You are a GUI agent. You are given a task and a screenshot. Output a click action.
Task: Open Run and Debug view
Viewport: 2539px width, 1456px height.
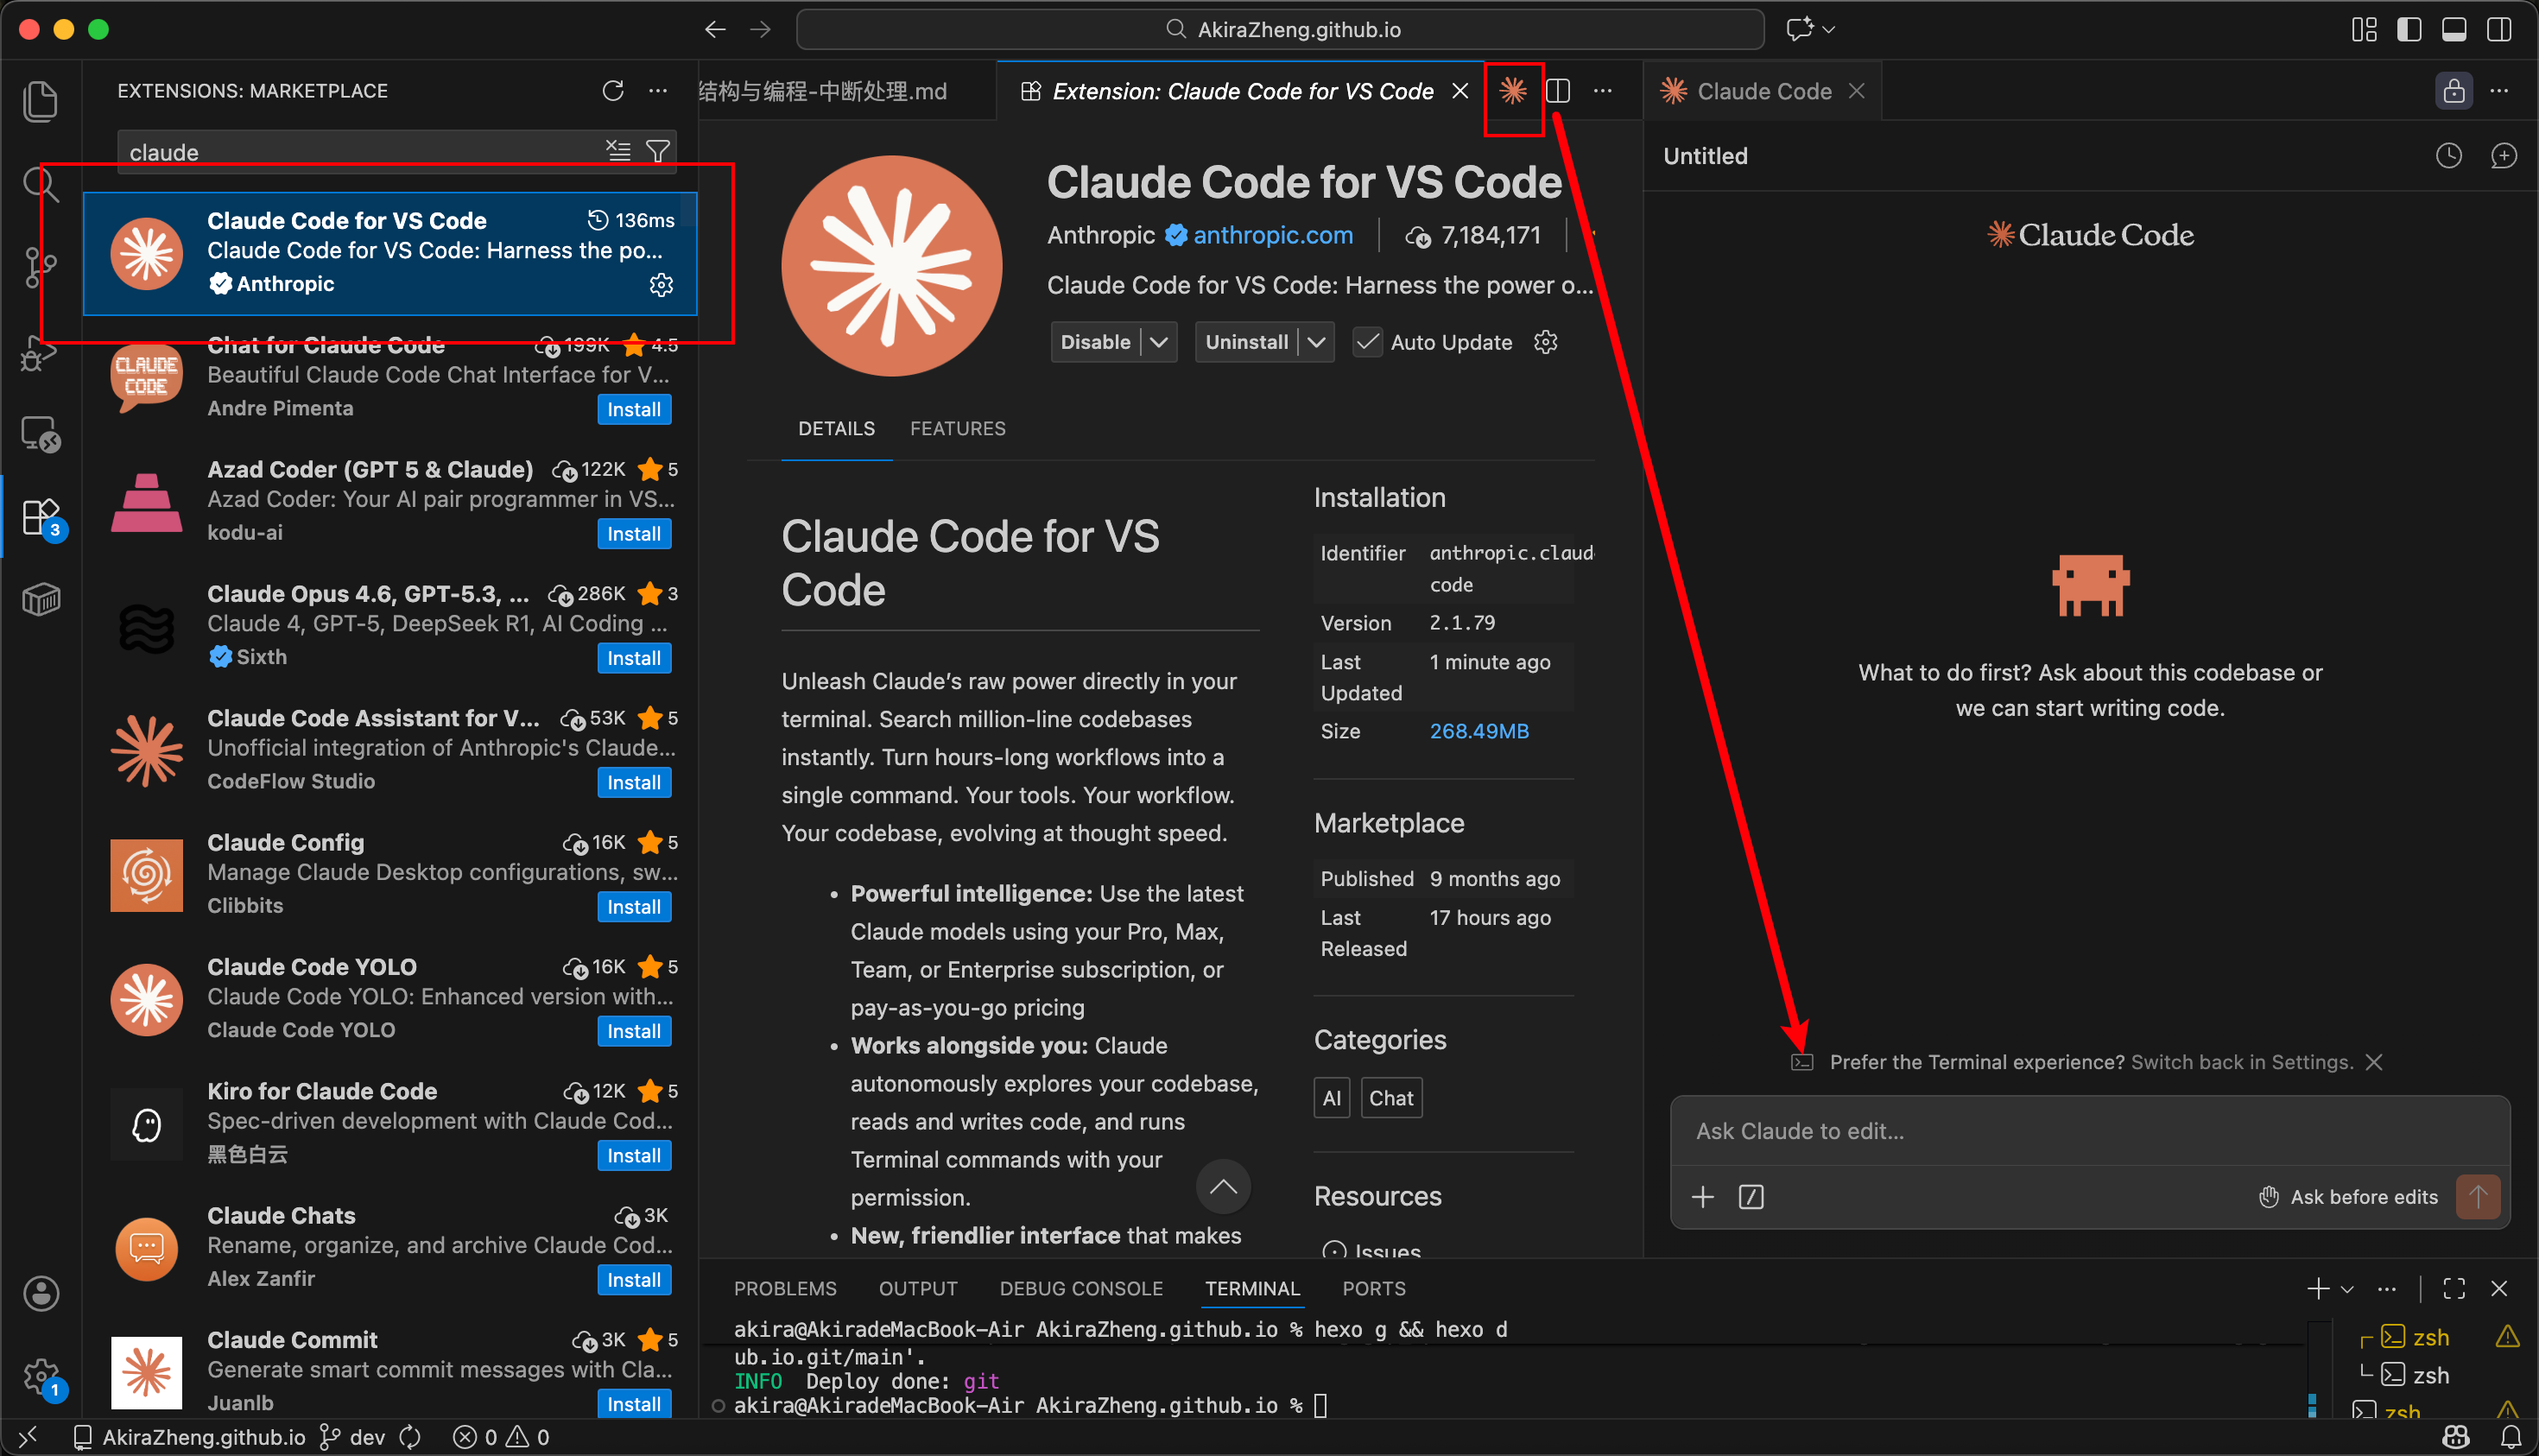(40, 352)
